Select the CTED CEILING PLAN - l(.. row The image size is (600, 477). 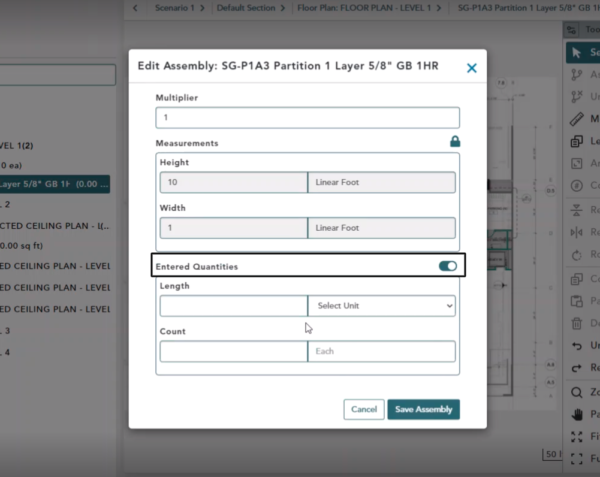(54, 226)
